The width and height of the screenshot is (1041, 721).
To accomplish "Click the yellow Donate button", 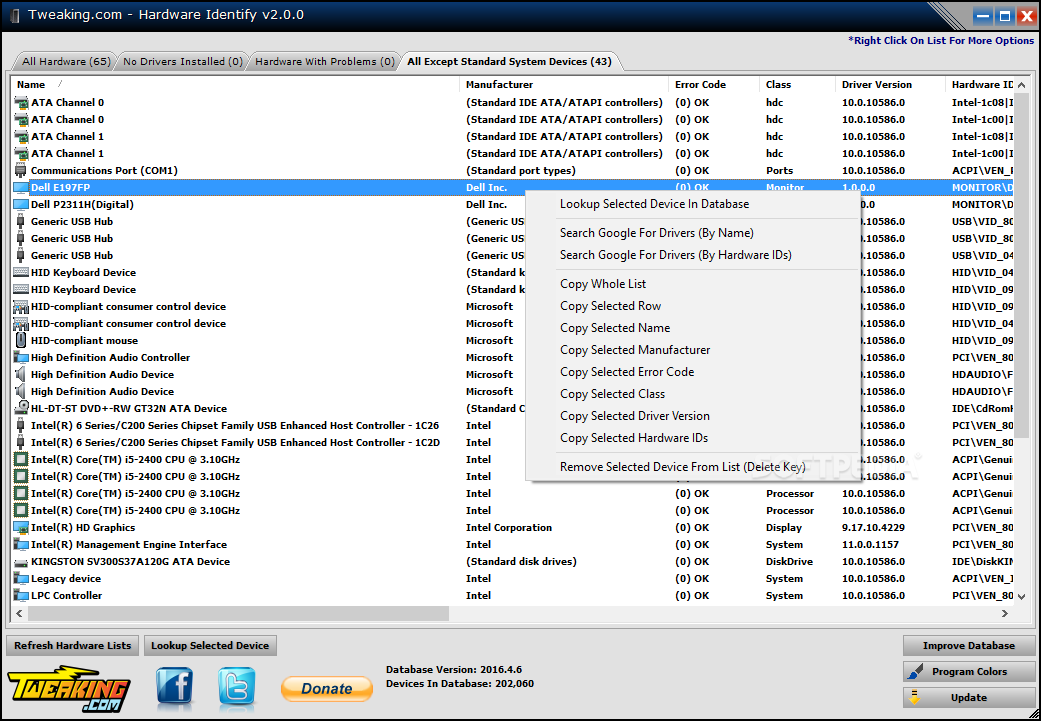I will click(327, 688).
